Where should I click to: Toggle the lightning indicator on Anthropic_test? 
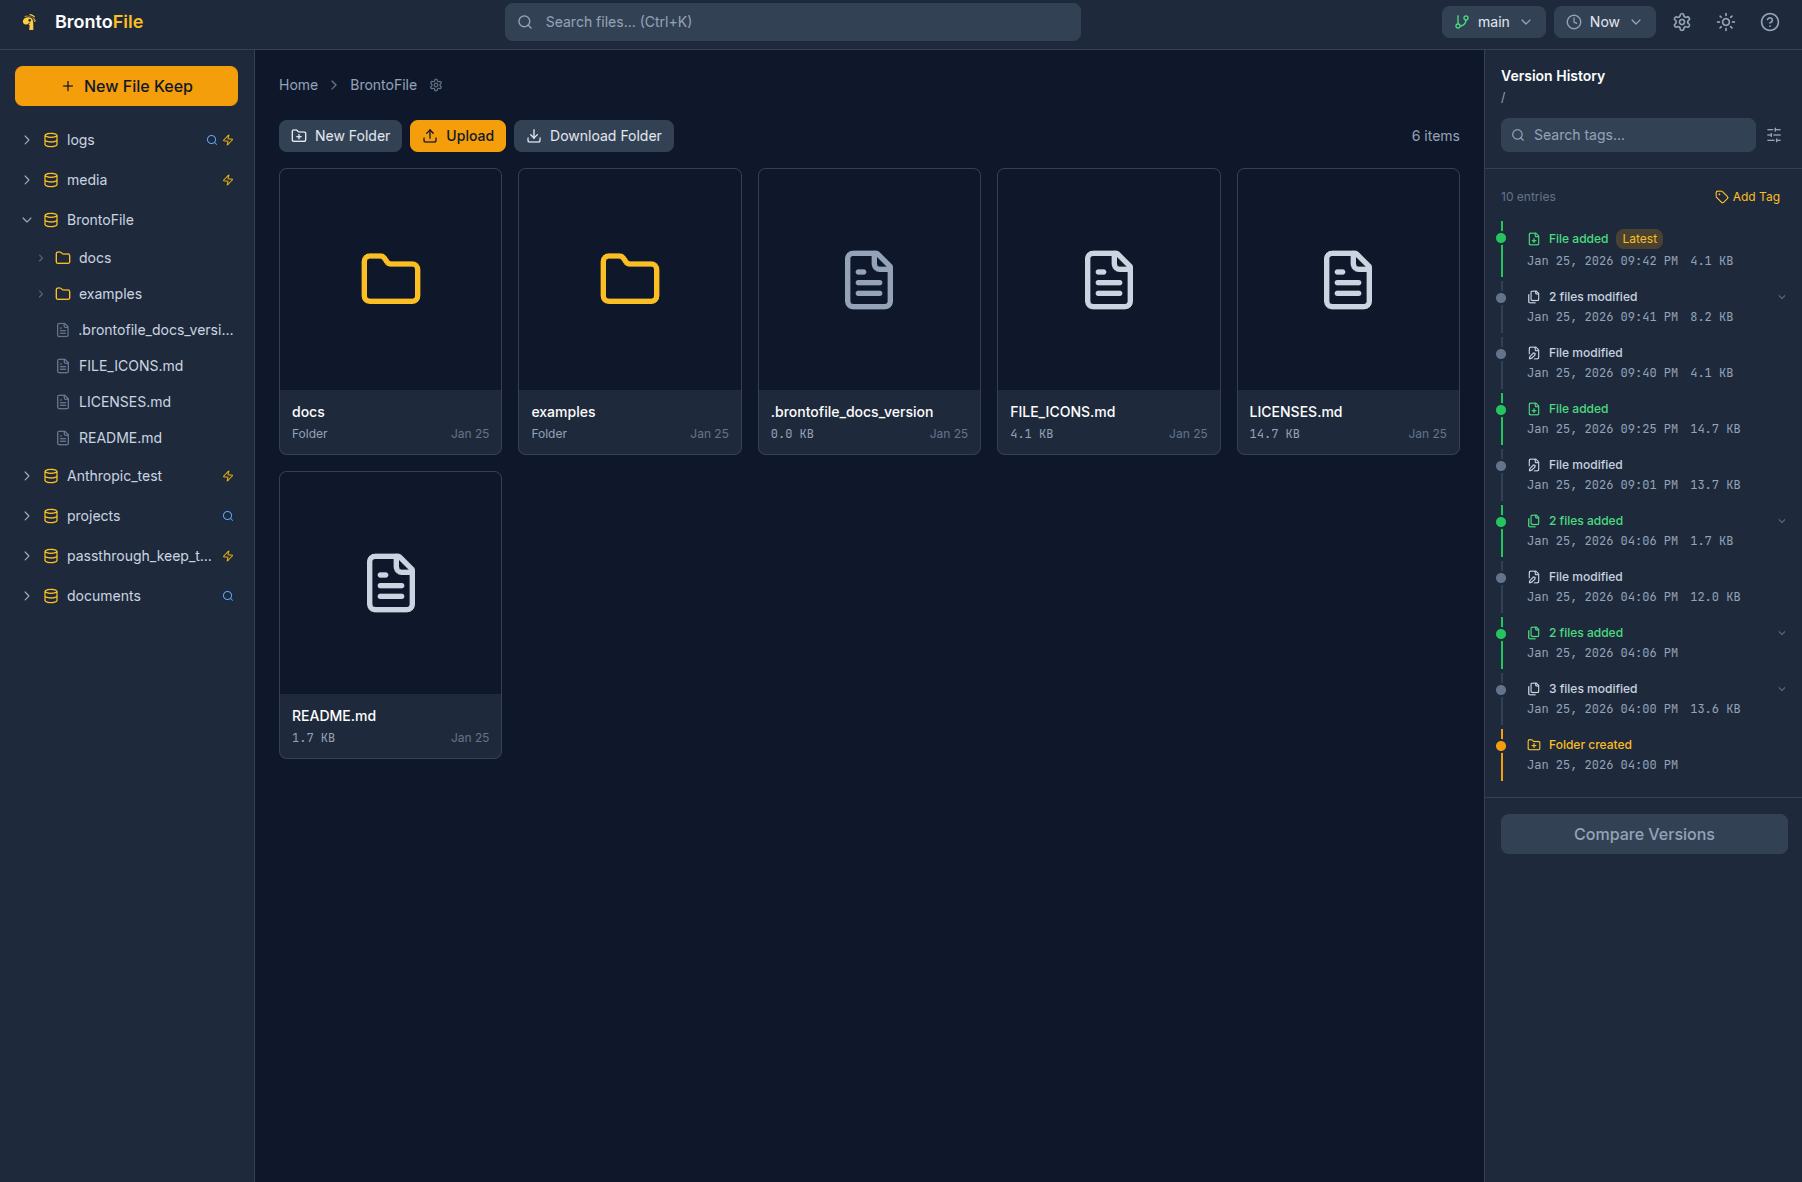click(x=228, y=476)
